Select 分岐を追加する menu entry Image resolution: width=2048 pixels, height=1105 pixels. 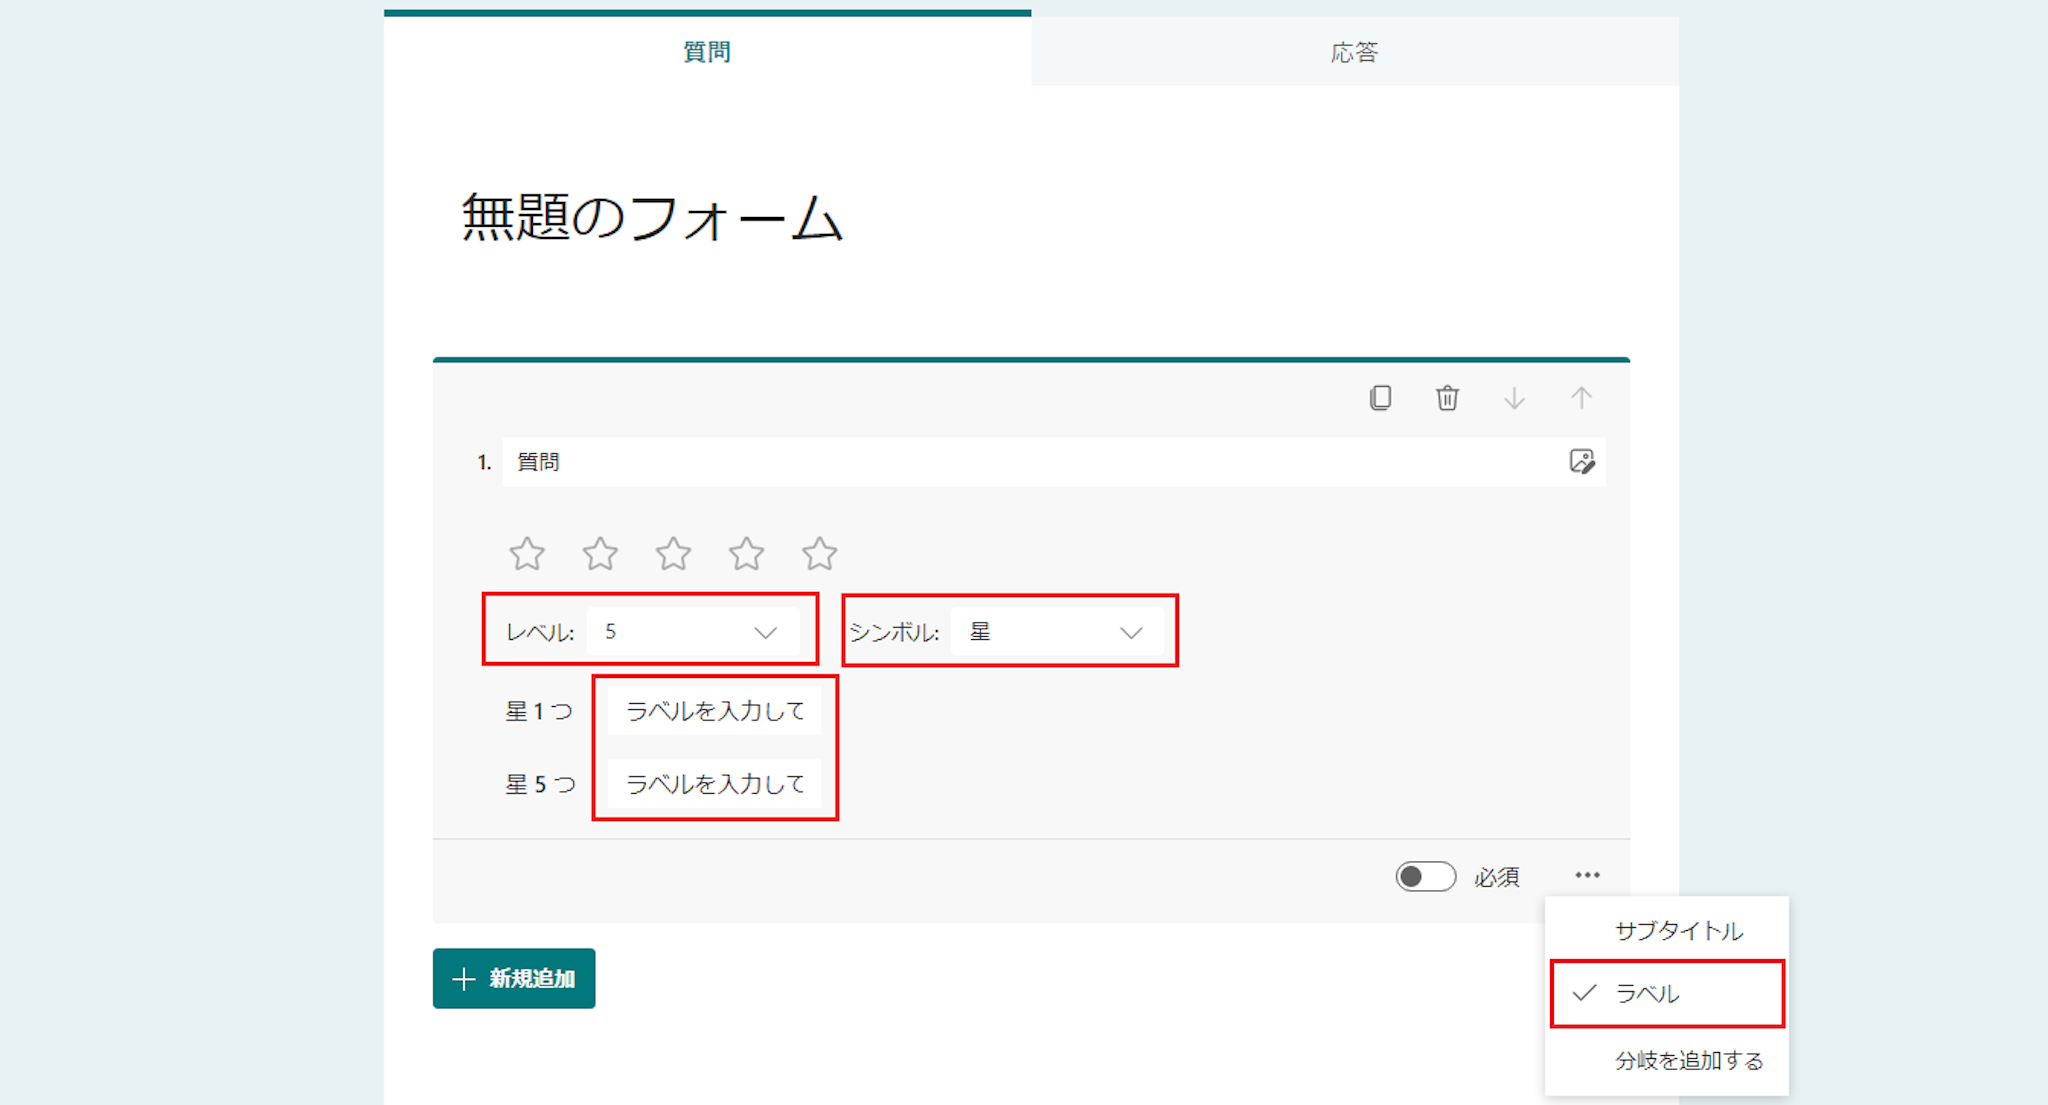pos(1688,1060)
